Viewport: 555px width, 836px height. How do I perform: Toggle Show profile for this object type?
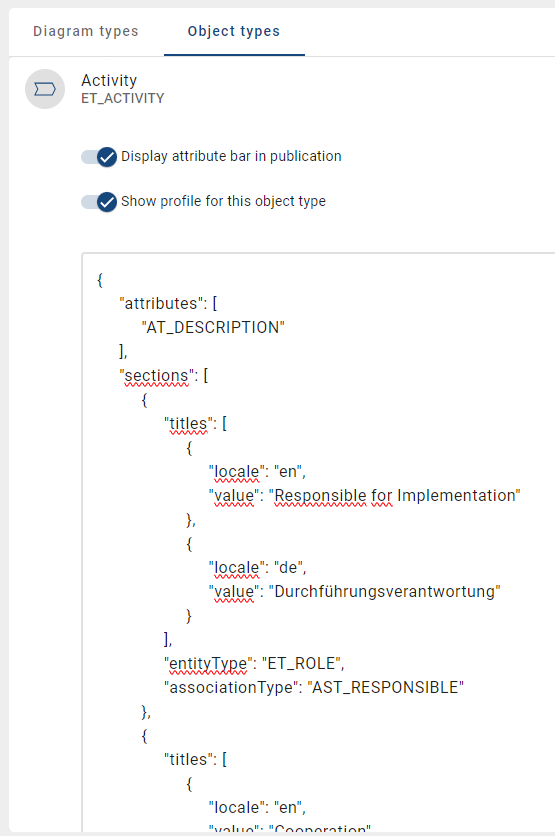[x=99, y=202]
